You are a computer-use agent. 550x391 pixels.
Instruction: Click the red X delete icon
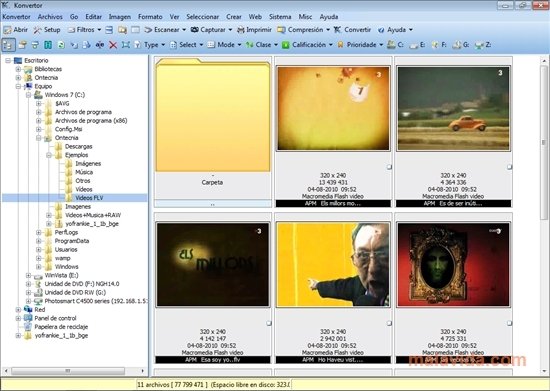coord(113,45)
